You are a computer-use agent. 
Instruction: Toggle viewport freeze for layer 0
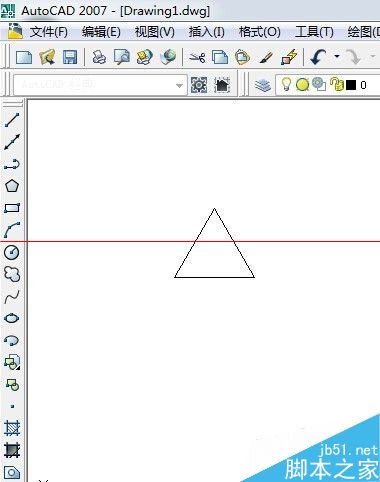coord(319,84)
